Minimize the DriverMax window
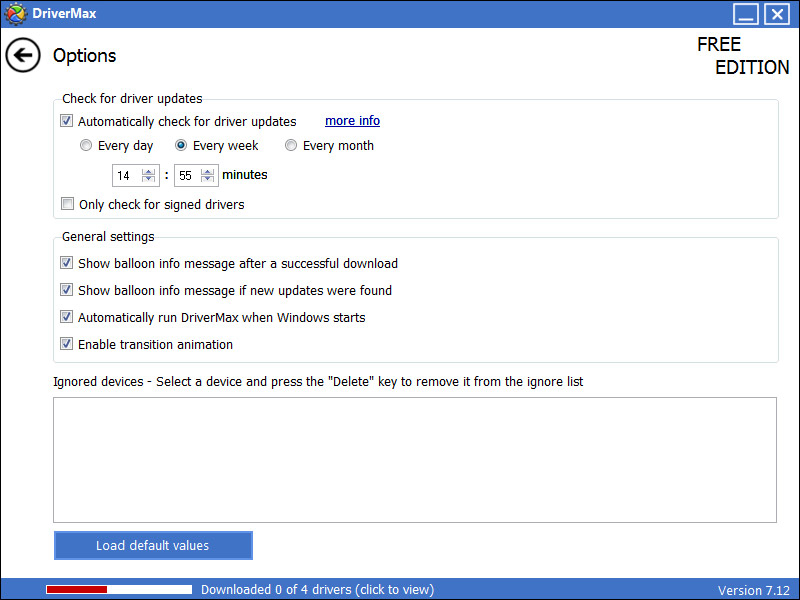The width and height of the screenshot is (800, 600). (x=746, y=14)
